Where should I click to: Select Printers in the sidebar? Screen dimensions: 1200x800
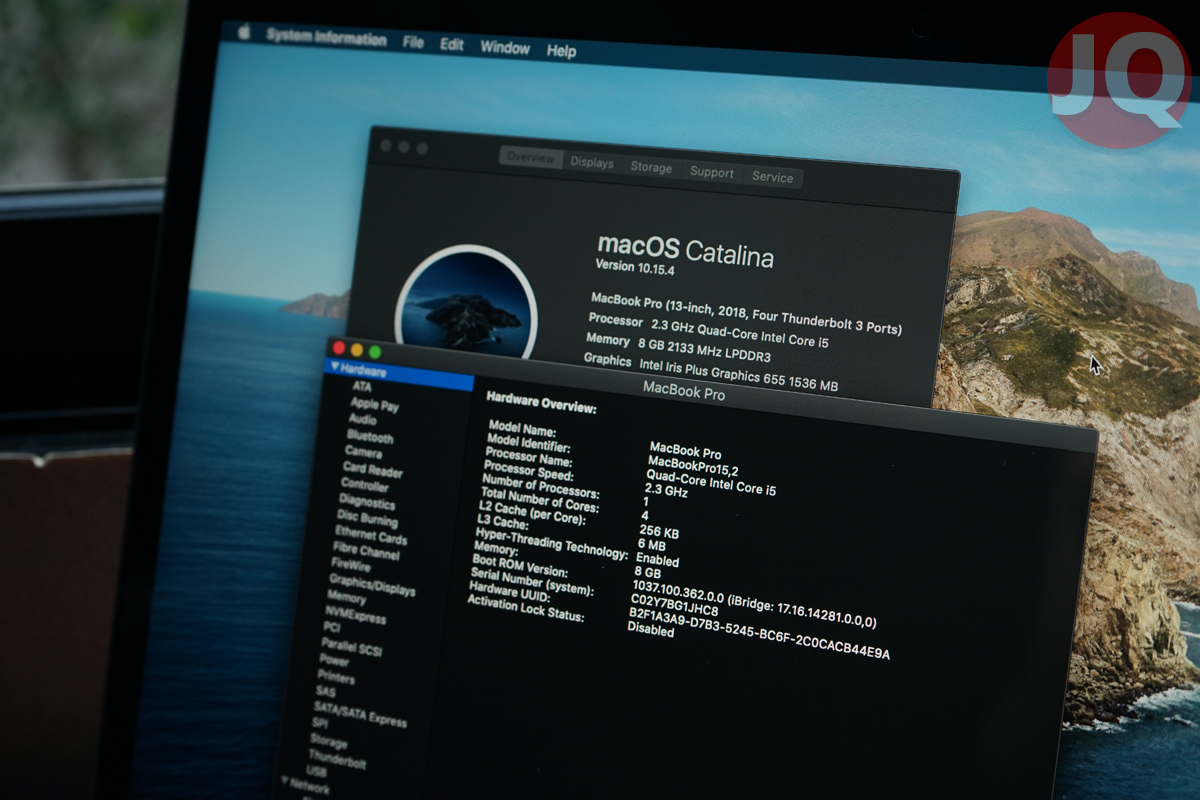click(336, 678)
